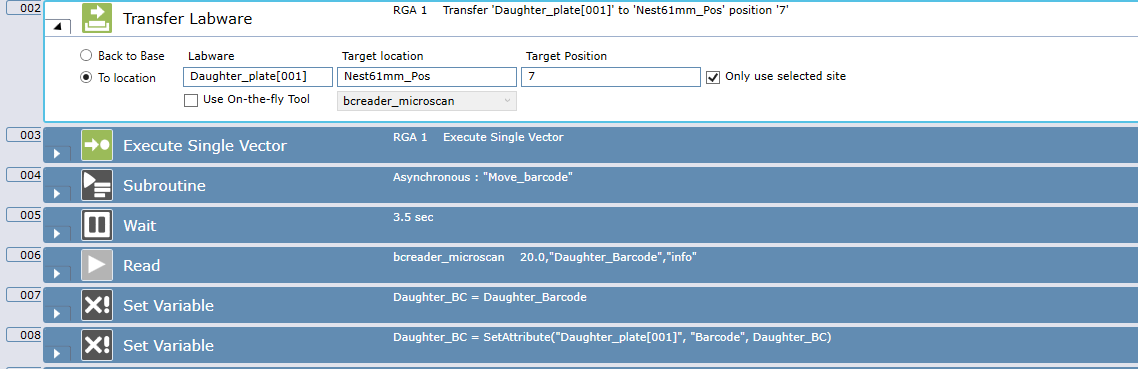The width and height of the screenshot is (1138, 369).
Task: Expand the Execute Single Vector step
Action: (x=57, y=154)
